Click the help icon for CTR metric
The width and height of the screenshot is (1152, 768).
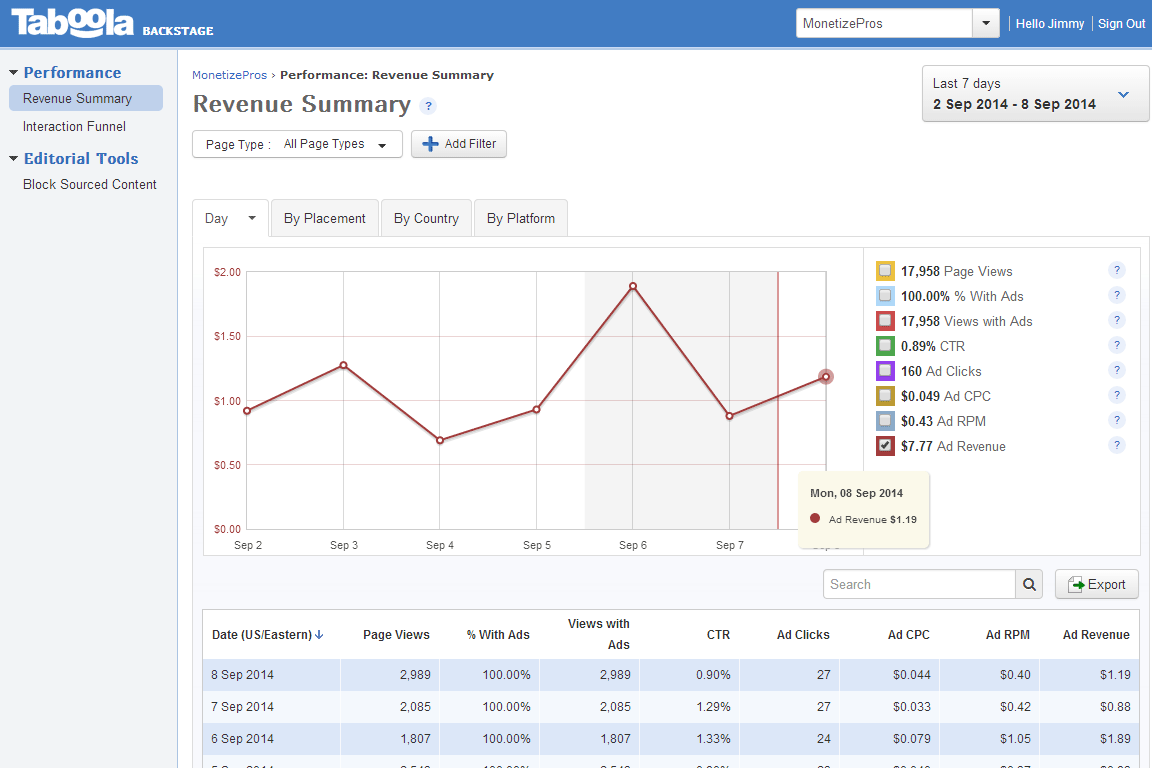(1117, 345)
